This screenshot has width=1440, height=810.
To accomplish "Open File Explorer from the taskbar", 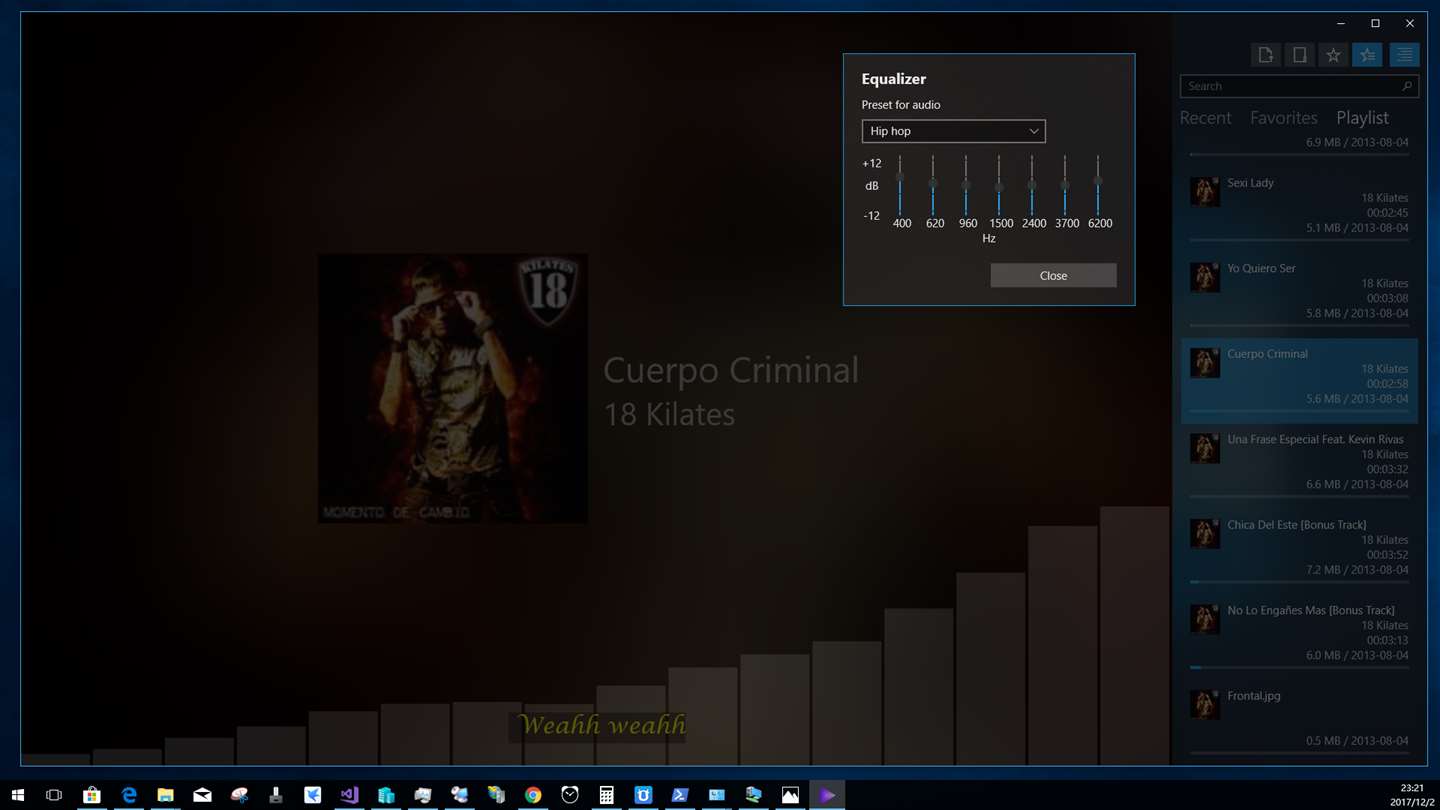I will click(166, 795).
